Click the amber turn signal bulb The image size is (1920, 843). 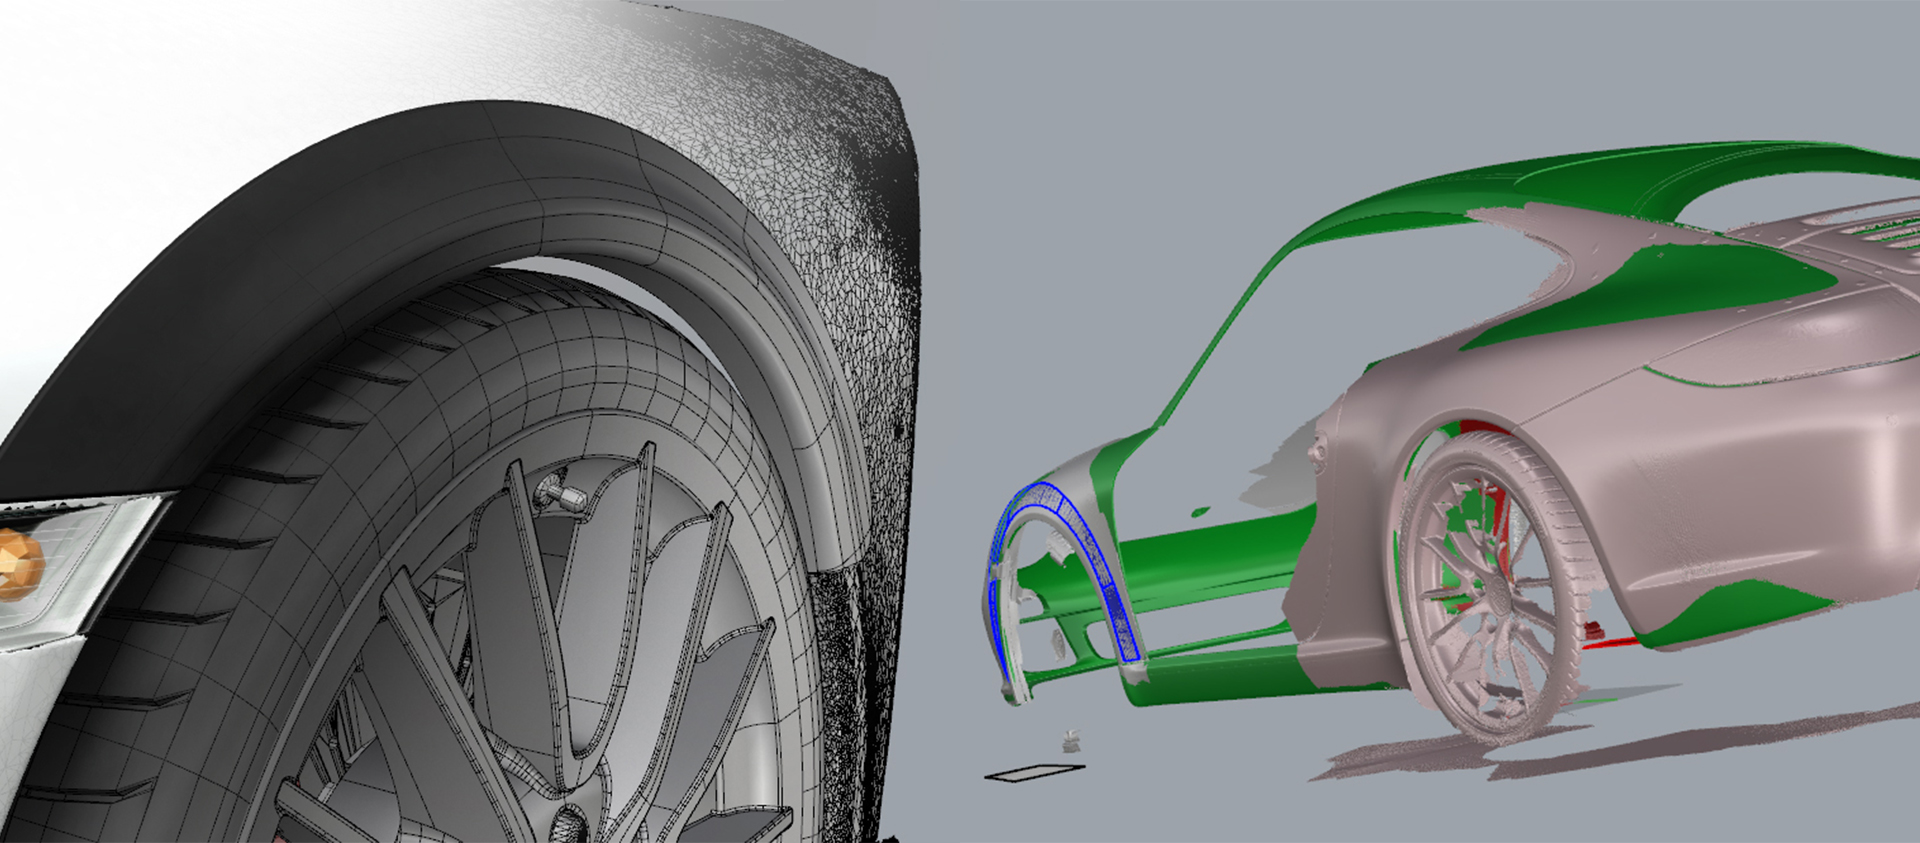(18, 565)
